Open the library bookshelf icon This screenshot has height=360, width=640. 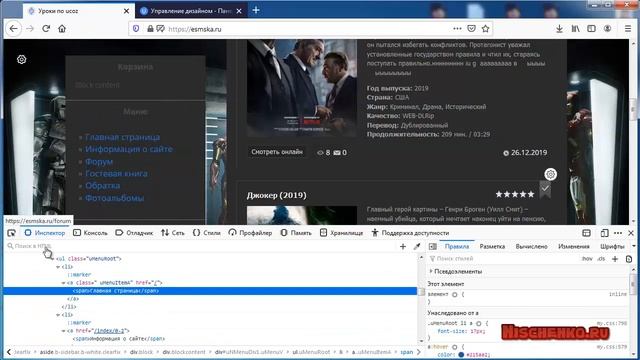click(576, 29)
